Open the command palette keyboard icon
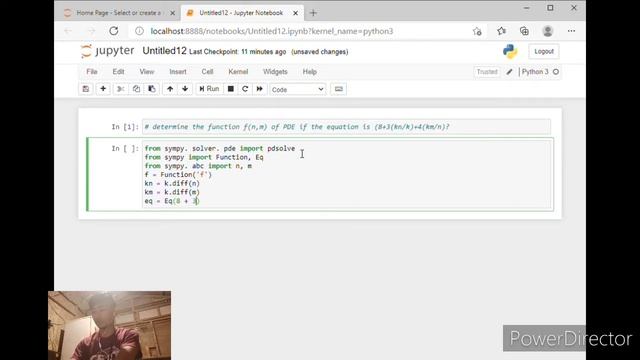 click(338, 89)
